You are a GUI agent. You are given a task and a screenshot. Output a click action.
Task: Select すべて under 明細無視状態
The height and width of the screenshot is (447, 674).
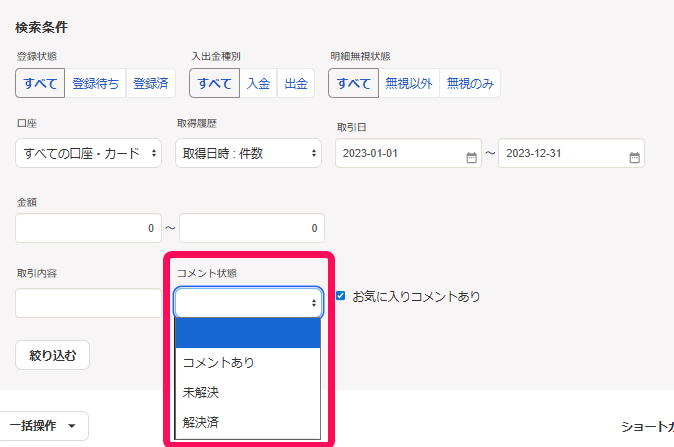coord(353,83)
